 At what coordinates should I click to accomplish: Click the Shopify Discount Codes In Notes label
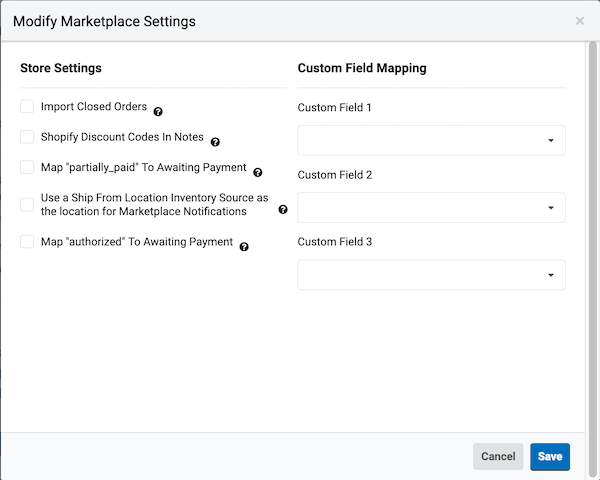click(122, 137)
